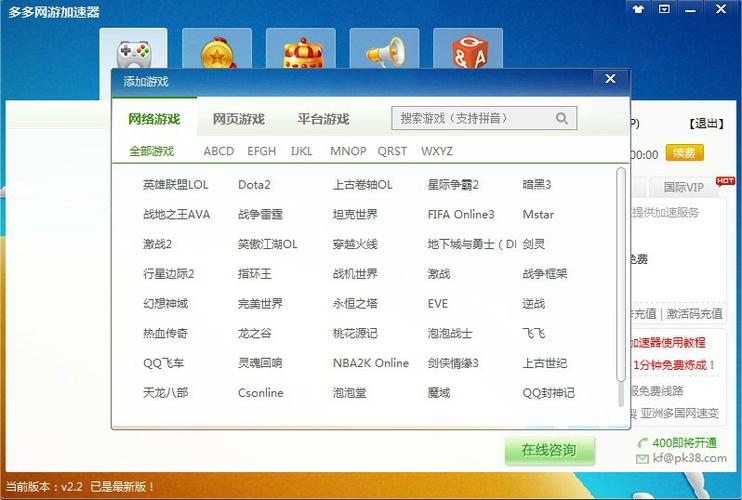Screen dimensions: 742x500
Task: Select game 星际争霸2
Action: point(453,185)
